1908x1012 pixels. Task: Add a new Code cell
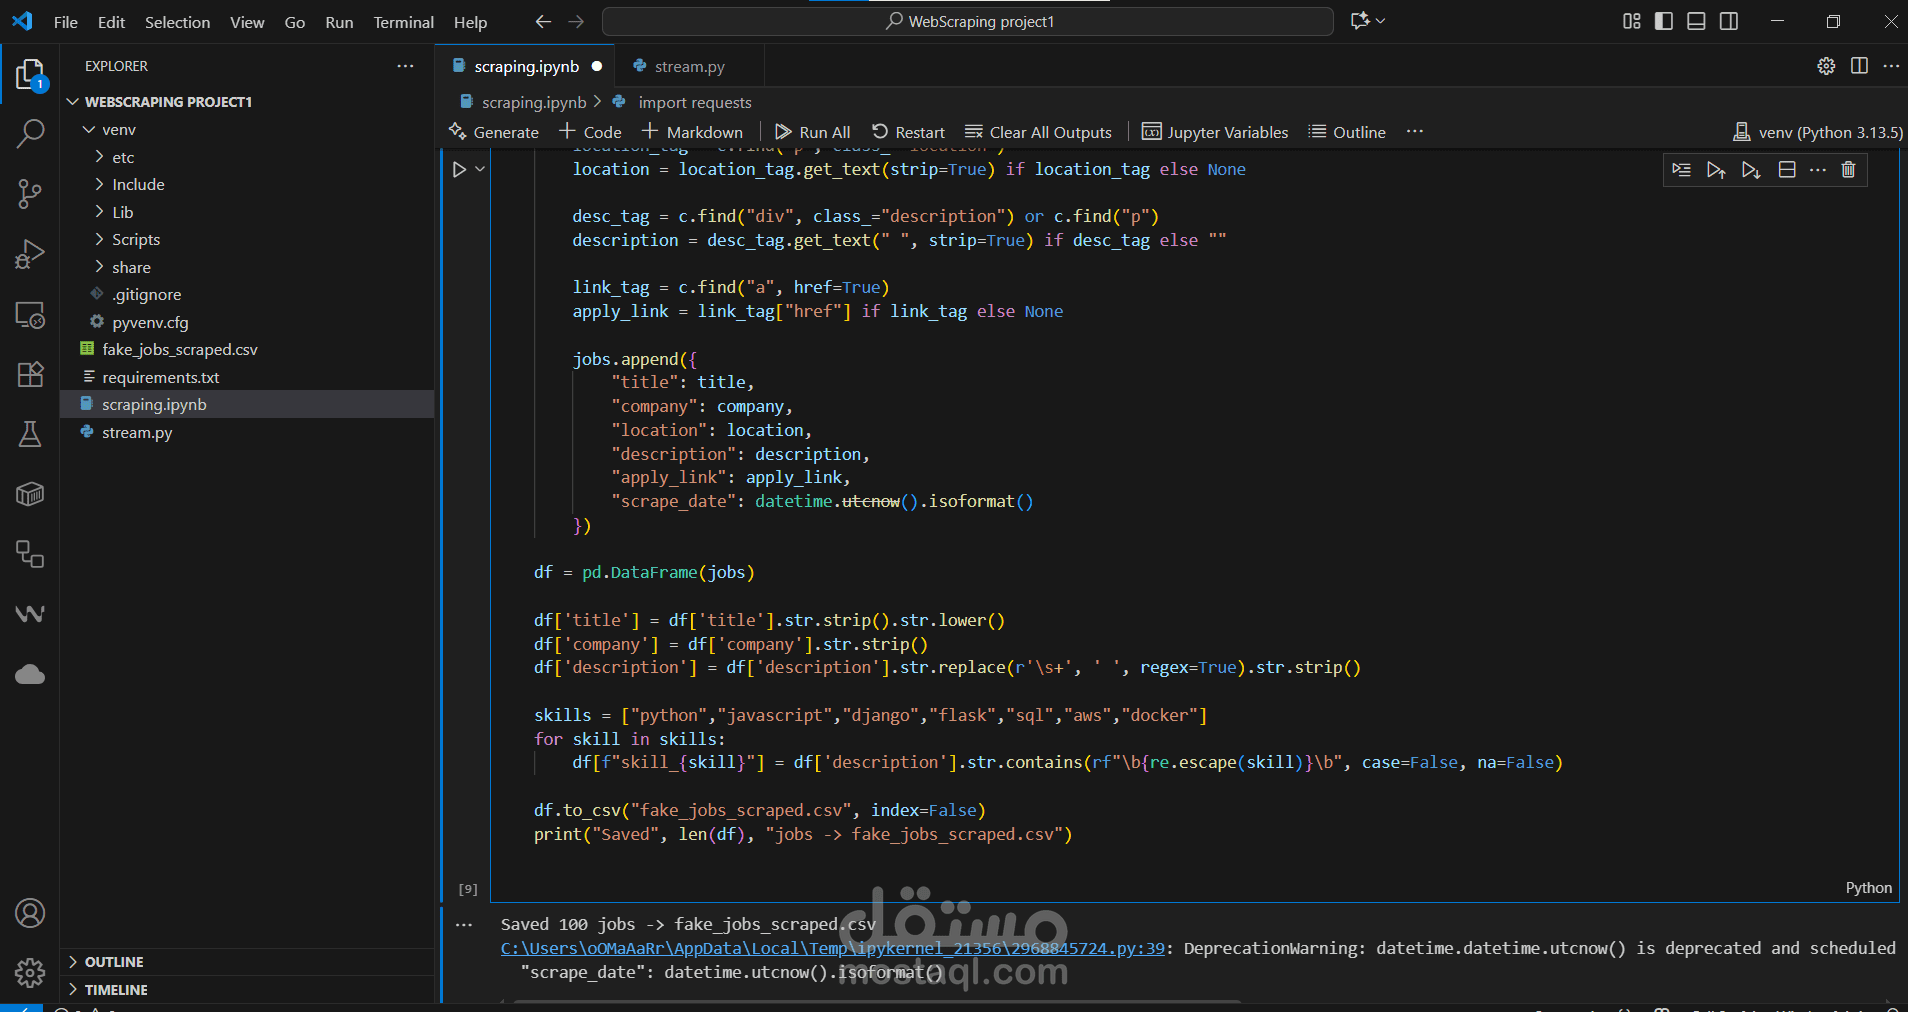pyautogui.click(x=590, y=132)
